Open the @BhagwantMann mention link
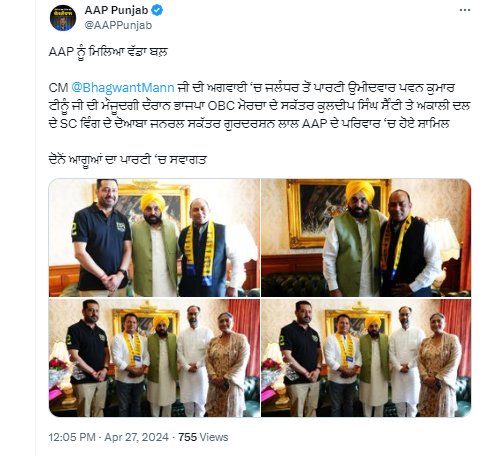Screen dimensions: 484x456 point(123,88)
